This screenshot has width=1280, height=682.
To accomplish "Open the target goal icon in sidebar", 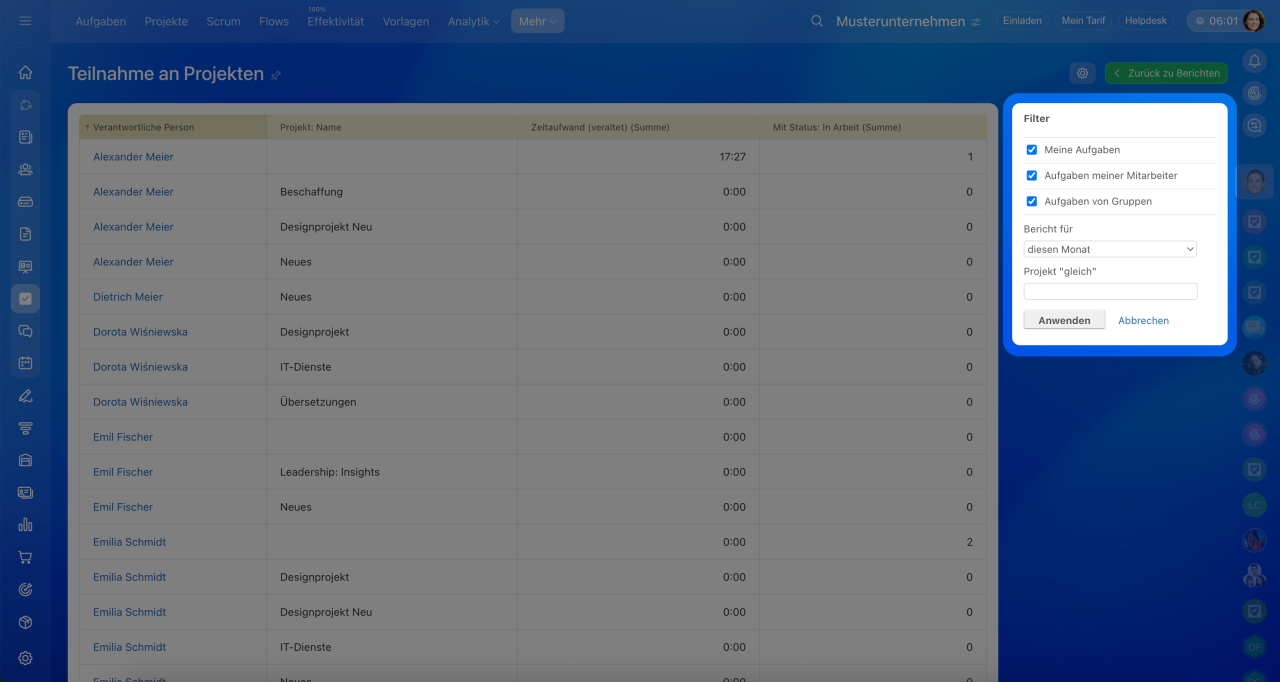I will [x=25, y=589].
